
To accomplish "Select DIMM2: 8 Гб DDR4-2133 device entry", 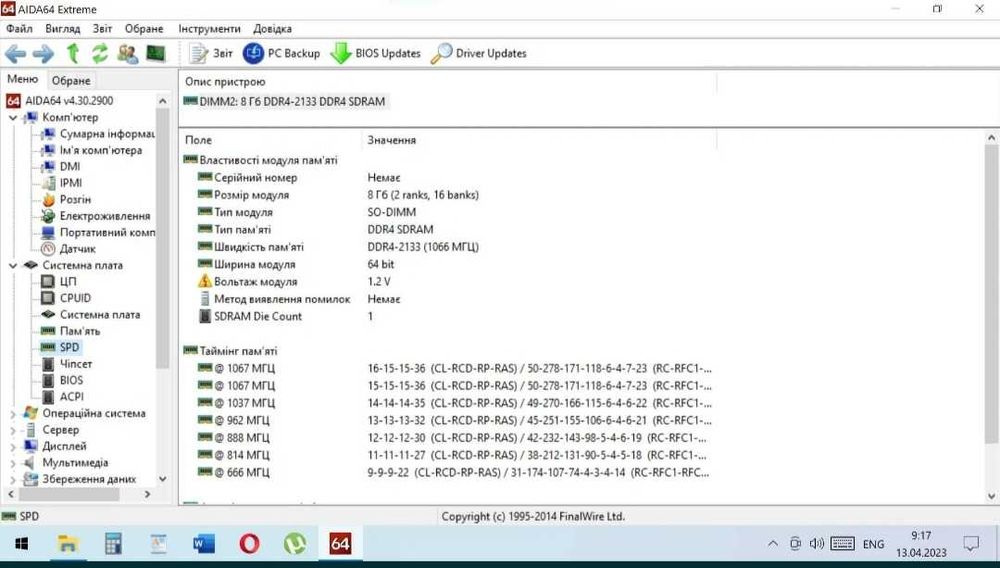I will point(284,101).
